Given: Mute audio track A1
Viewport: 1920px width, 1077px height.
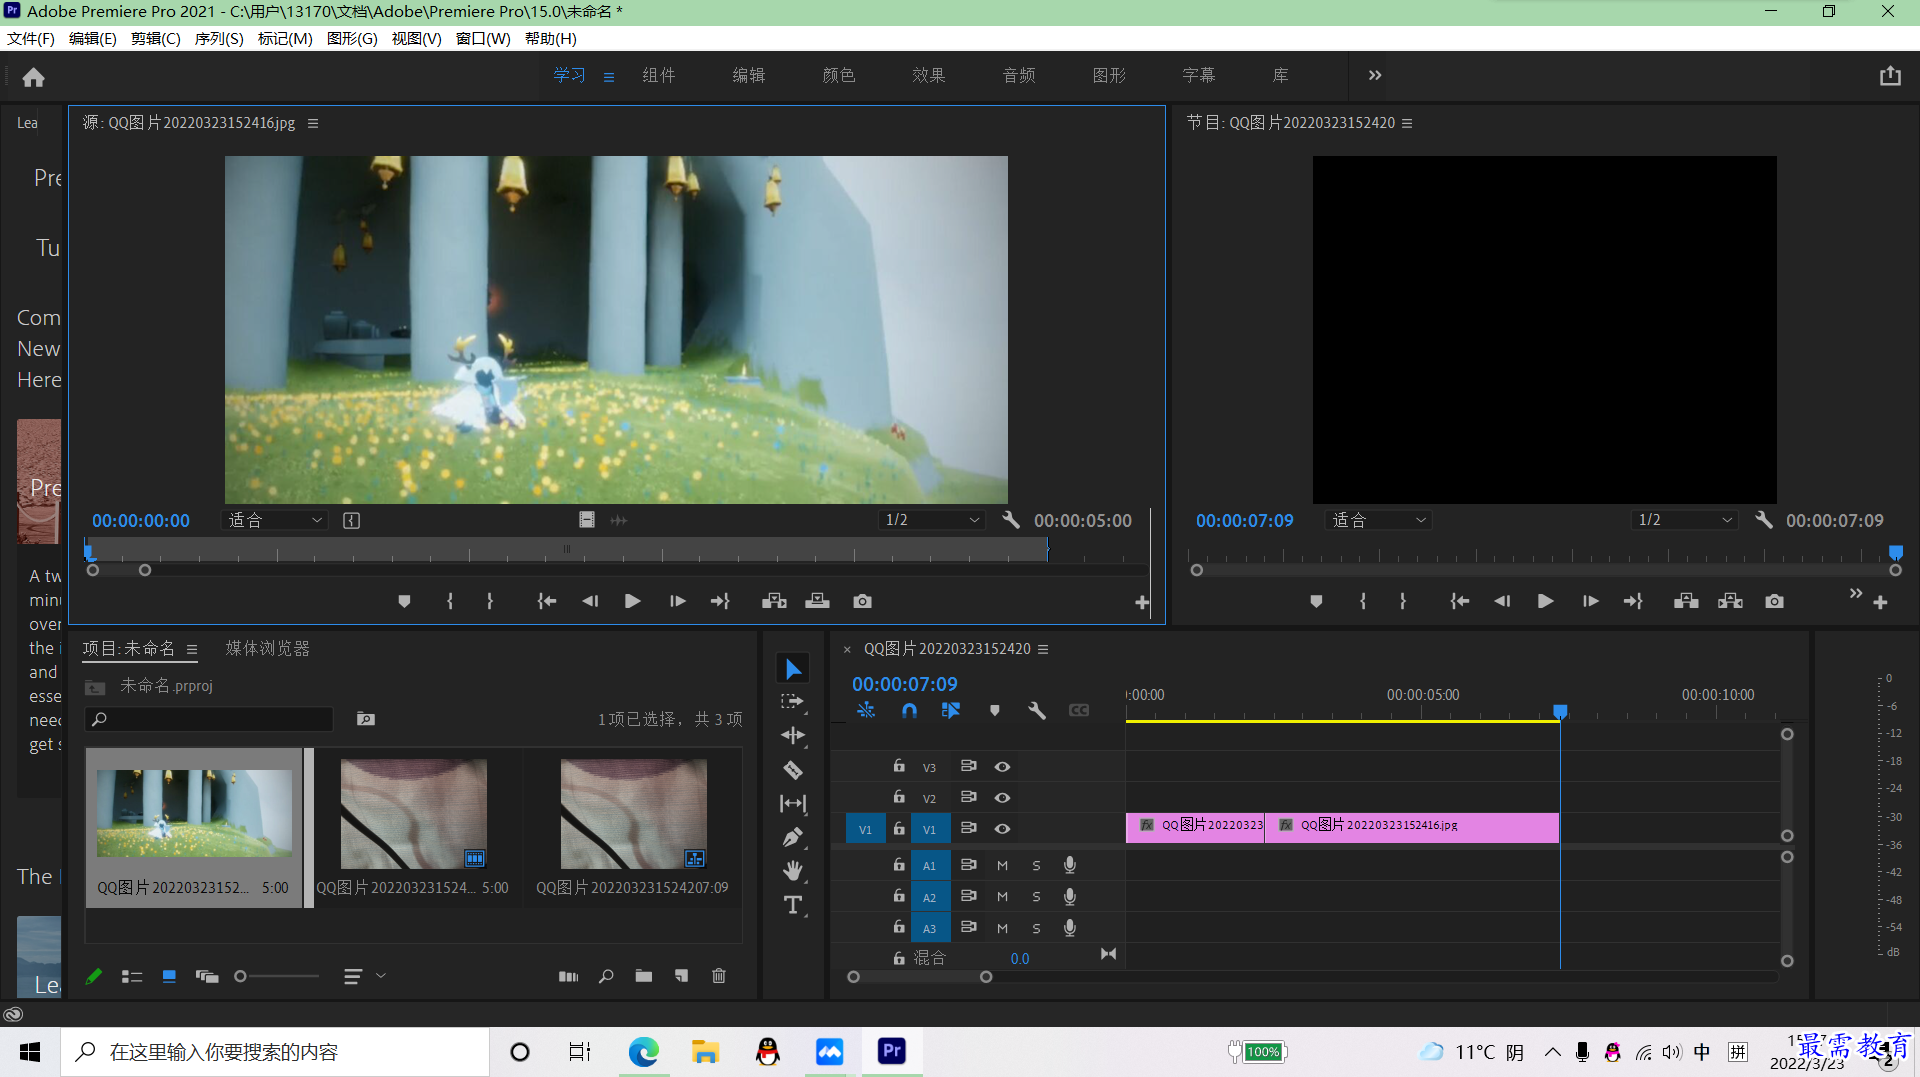Looking at the screenshot, I should pos(1002,866).
